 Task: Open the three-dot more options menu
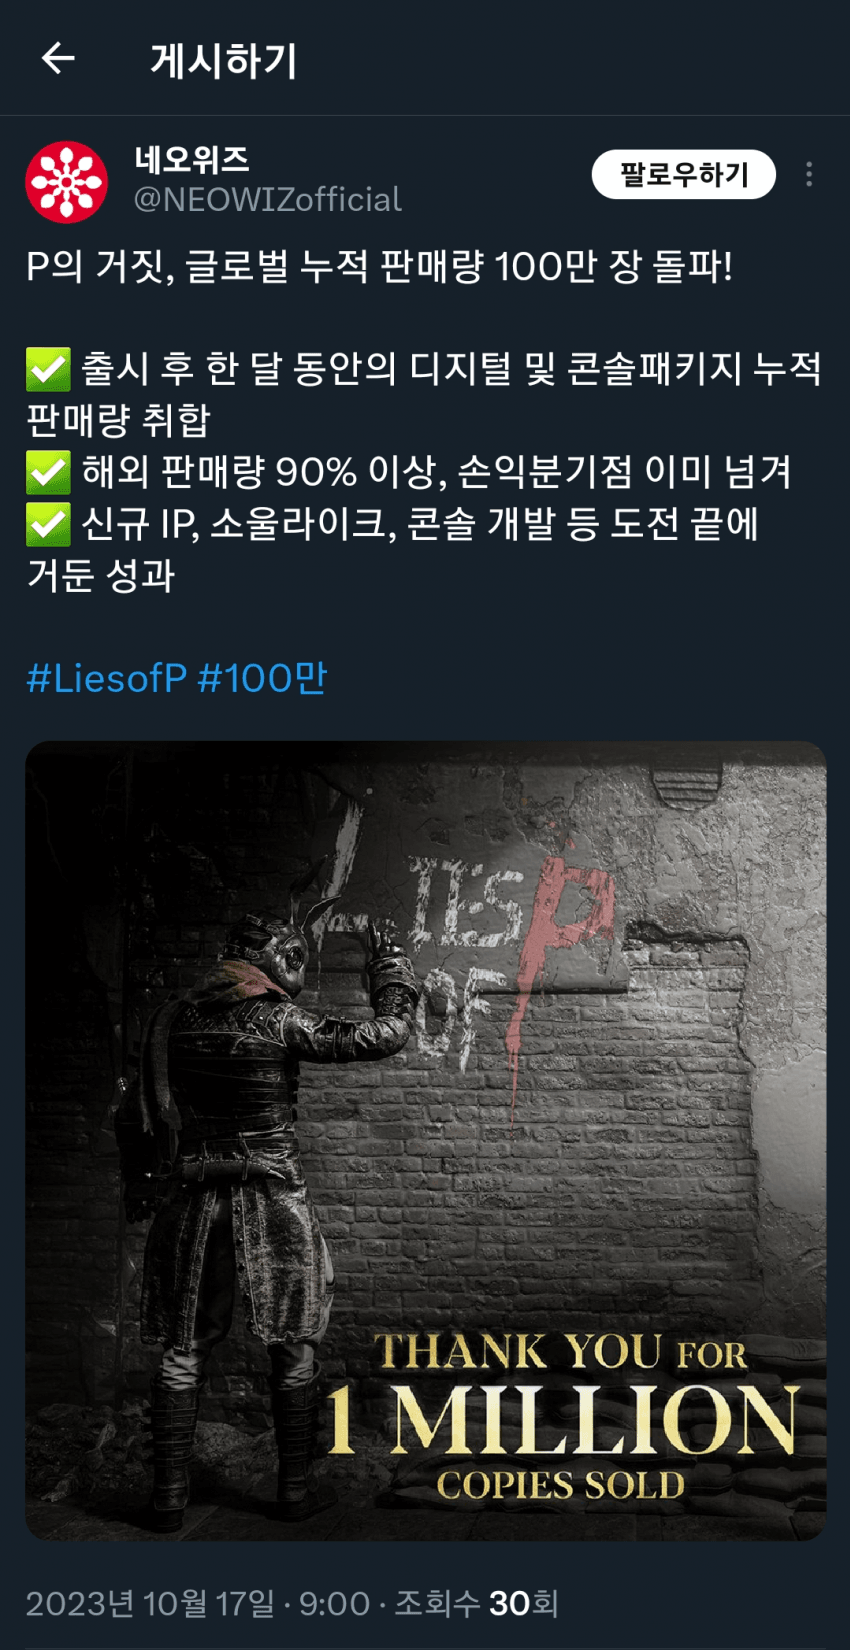click(808, 175)
